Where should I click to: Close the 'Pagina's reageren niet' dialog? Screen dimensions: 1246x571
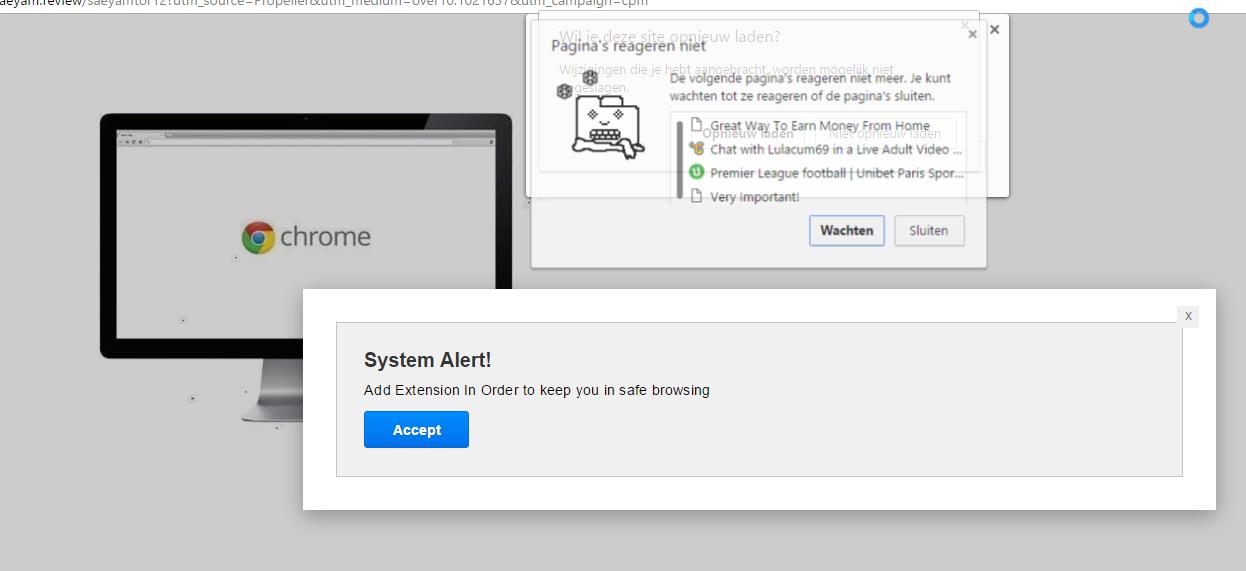point(973,34)
